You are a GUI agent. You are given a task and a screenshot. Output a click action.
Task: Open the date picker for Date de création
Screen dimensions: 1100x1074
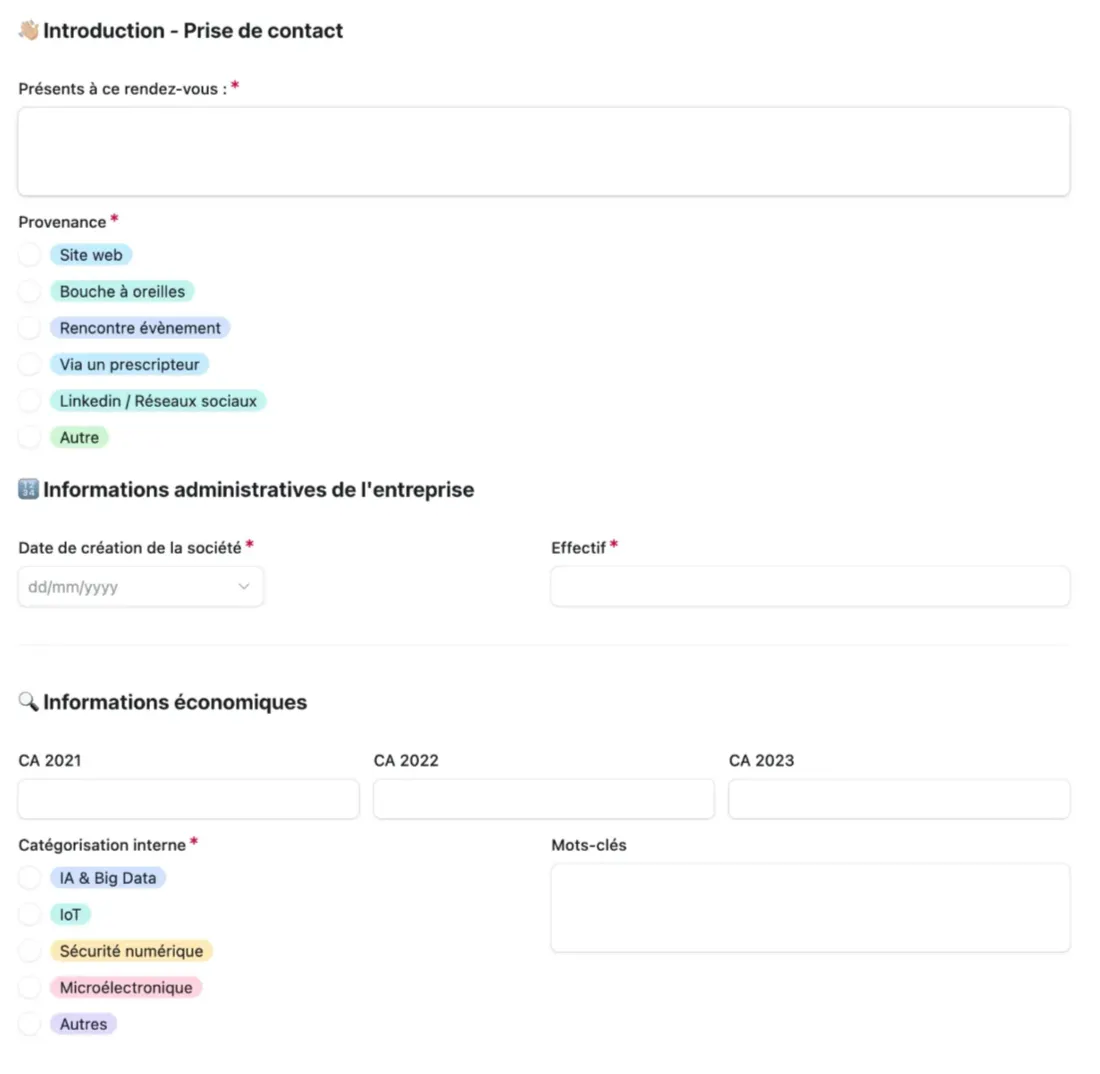[x=140, y=586]
